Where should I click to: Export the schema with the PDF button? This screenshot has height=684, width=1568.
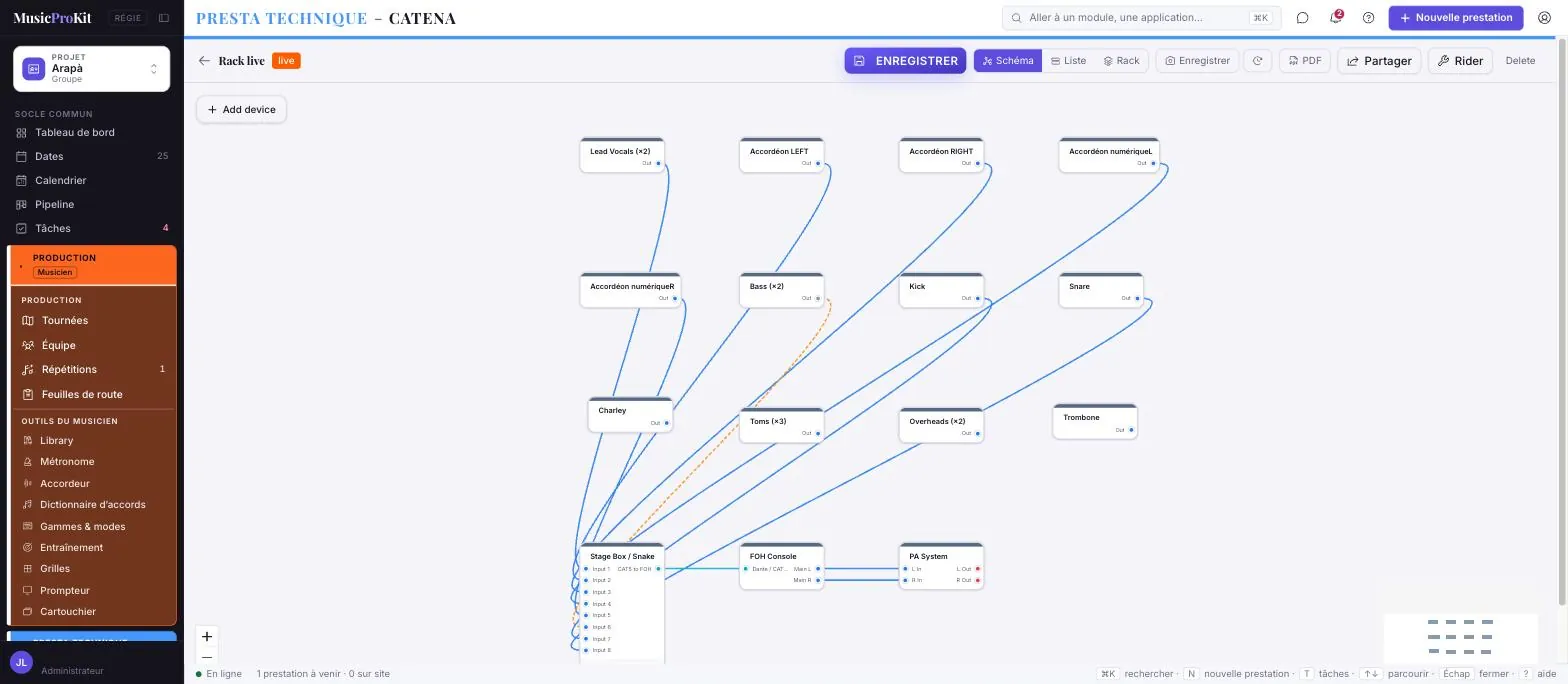tap(1305, 61)
